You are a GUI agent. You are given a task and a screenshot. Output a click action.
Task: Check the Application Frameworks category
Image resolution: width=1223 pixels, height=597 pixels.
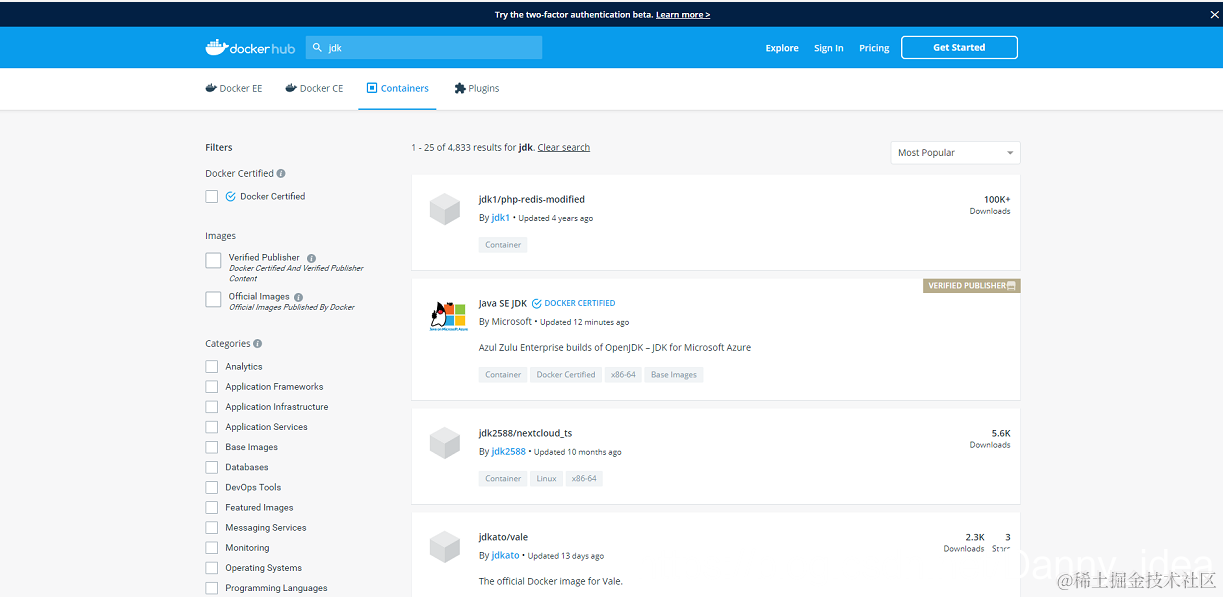click(x=212, y=387)
